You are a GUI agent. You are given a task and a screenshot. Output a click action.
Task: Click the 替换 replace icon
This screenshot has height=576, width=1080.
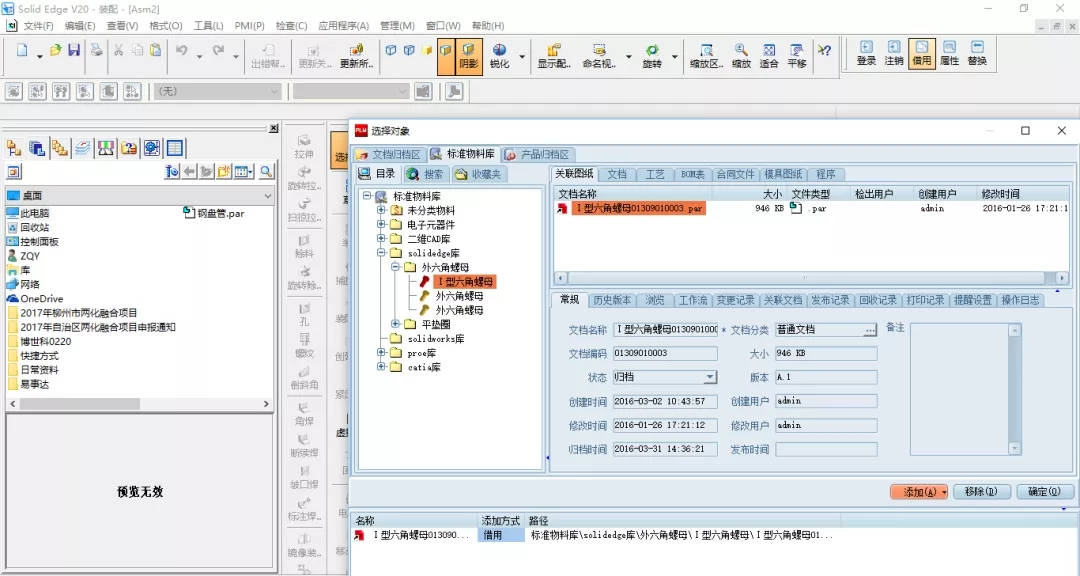click(977, 53)
